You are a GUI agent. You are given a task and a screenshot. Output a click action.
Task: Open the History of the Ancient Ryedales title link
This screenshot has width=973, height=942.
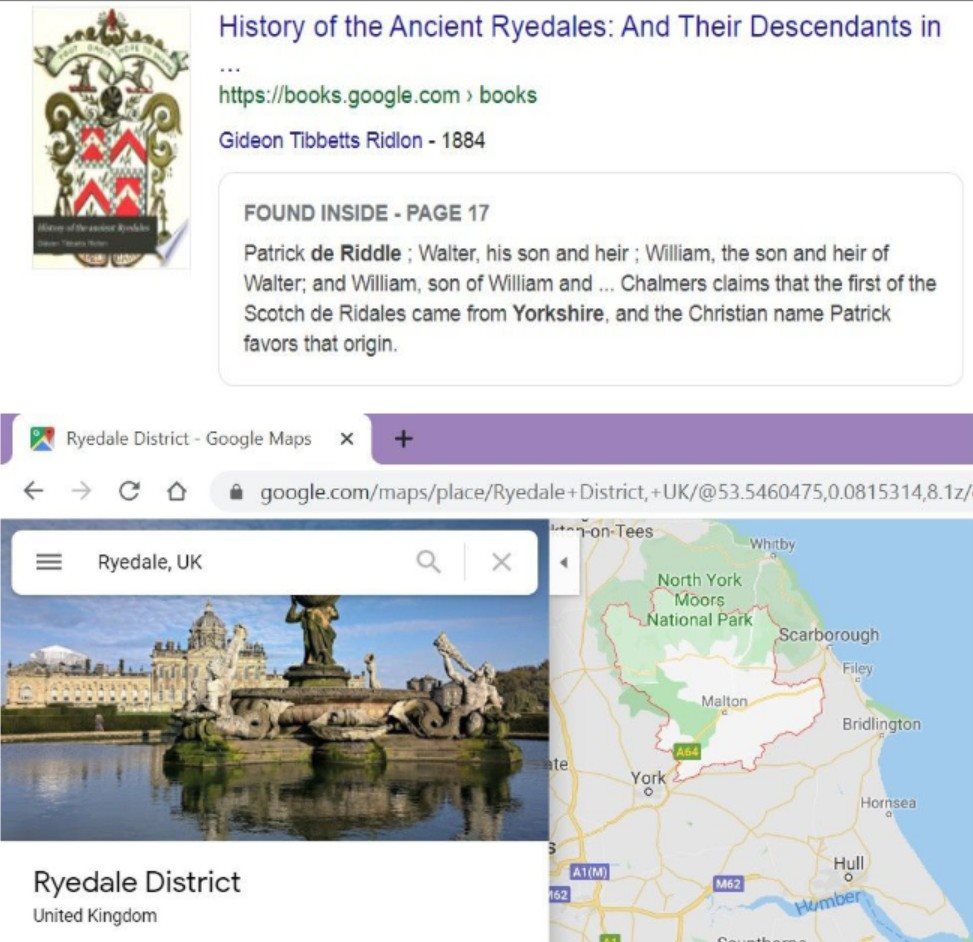click(x=580, y=28)
